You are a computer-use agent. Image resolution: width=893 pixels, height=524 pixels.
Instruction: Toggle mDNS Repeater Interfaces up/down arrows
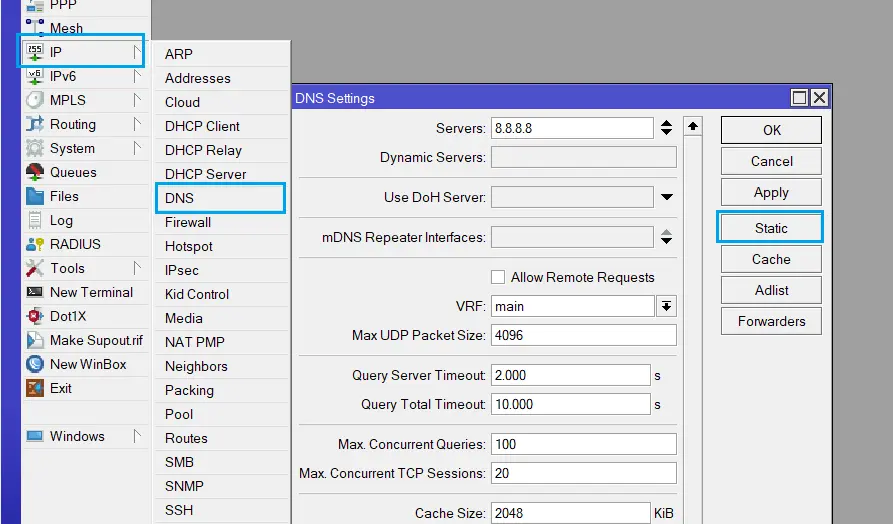pos(667,237)
